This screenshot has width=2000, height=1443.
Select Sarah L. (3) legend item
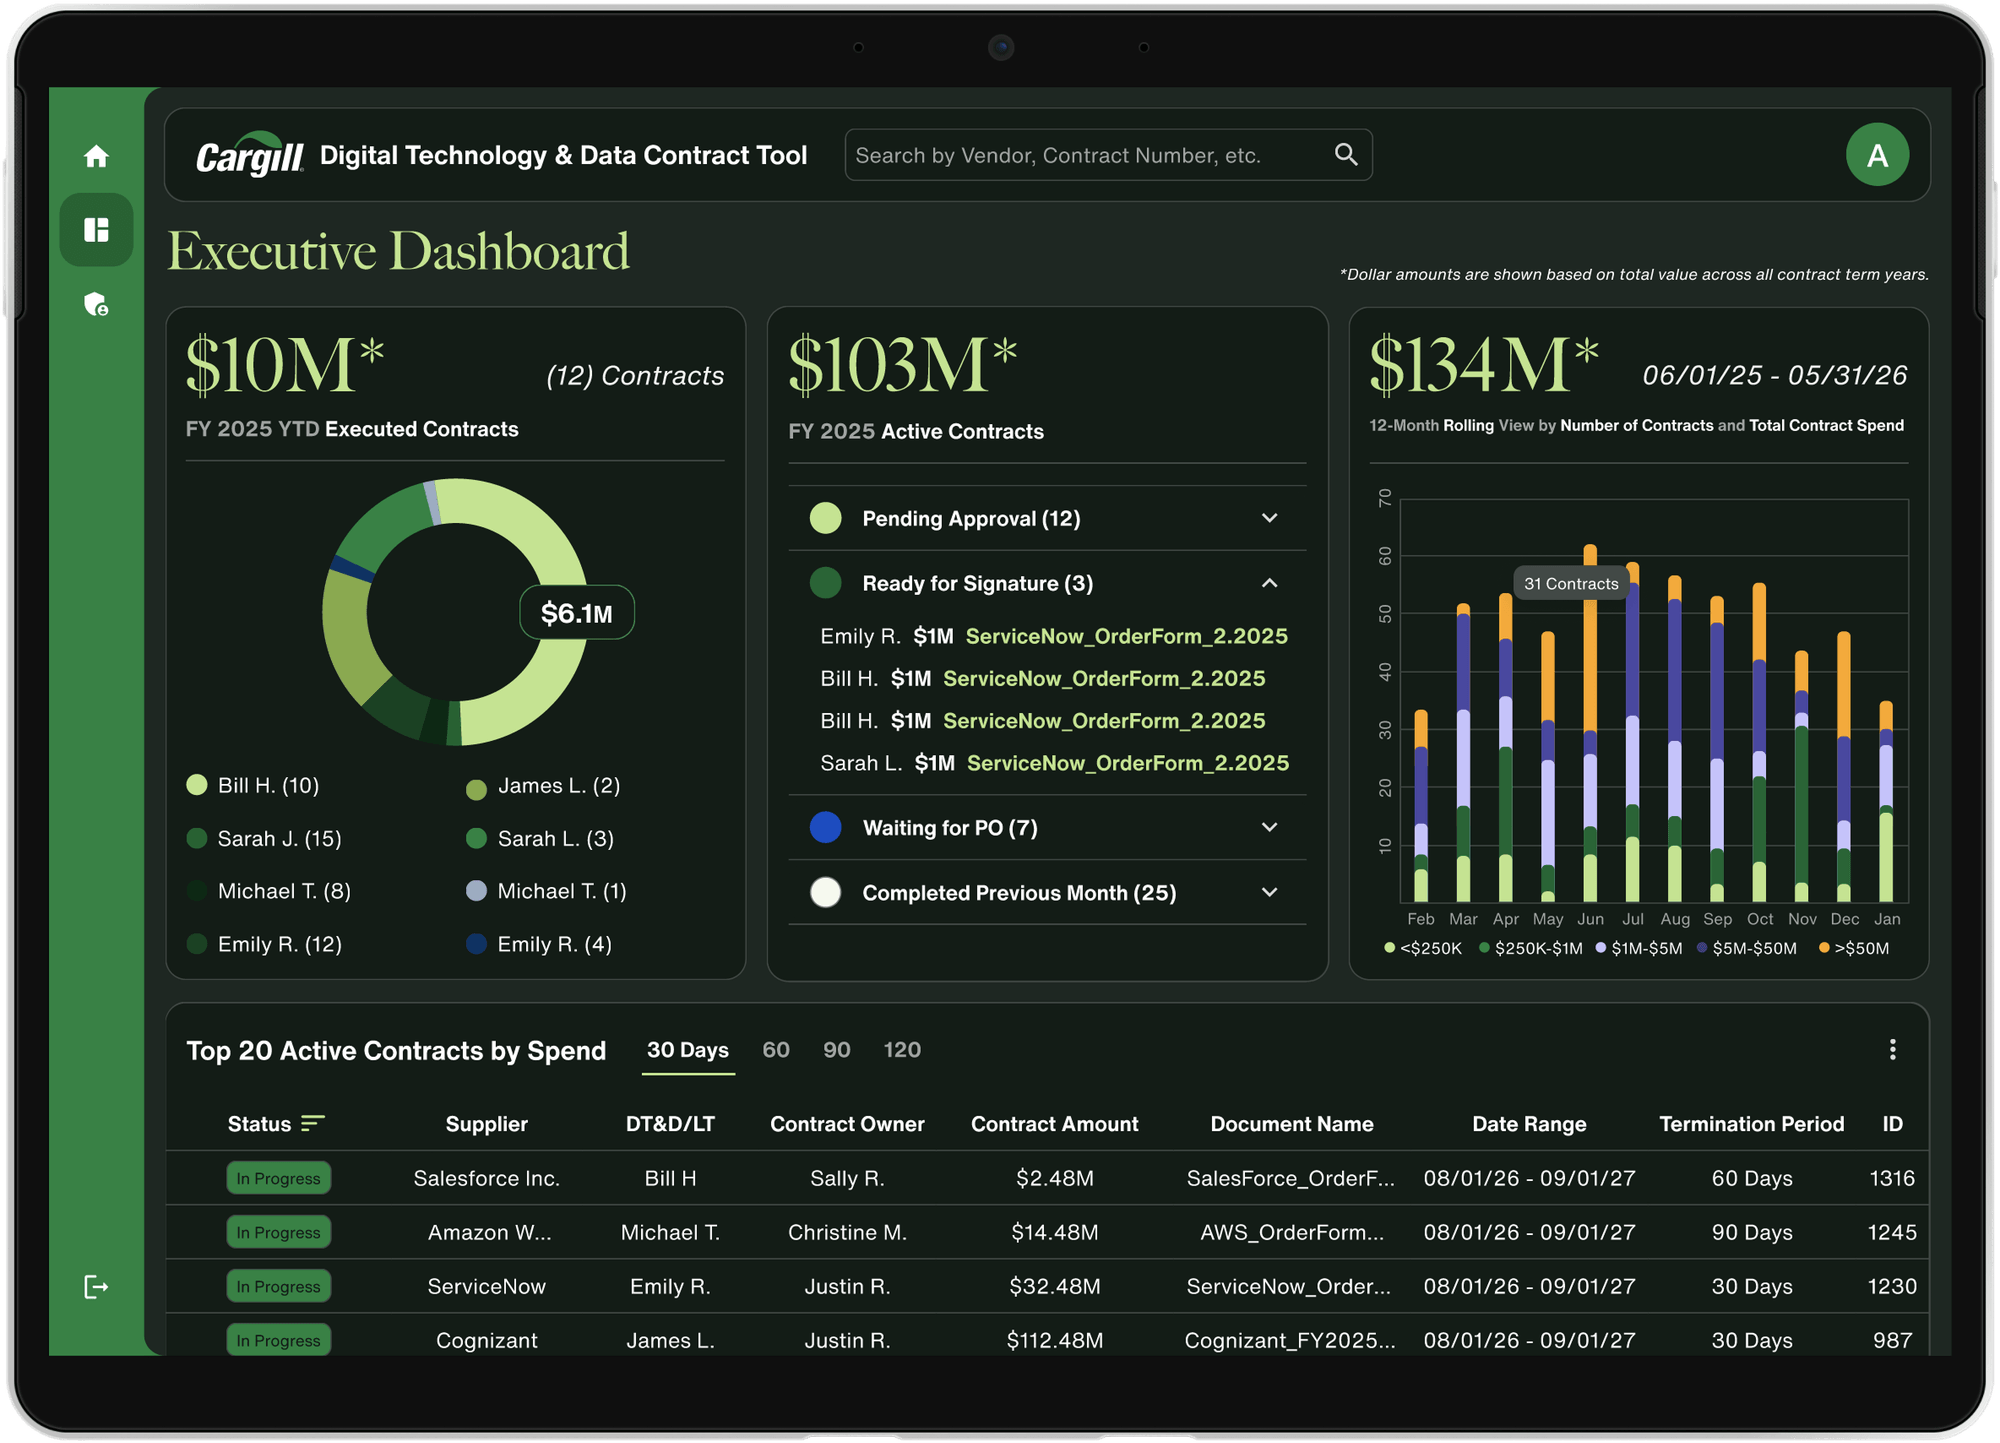[x=540, y=838]
